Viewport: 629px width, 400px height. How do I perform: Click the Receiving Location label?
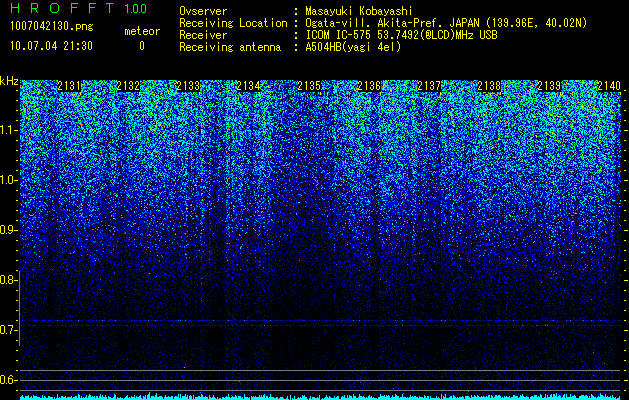pyautogui.click(x=233, y=23)
